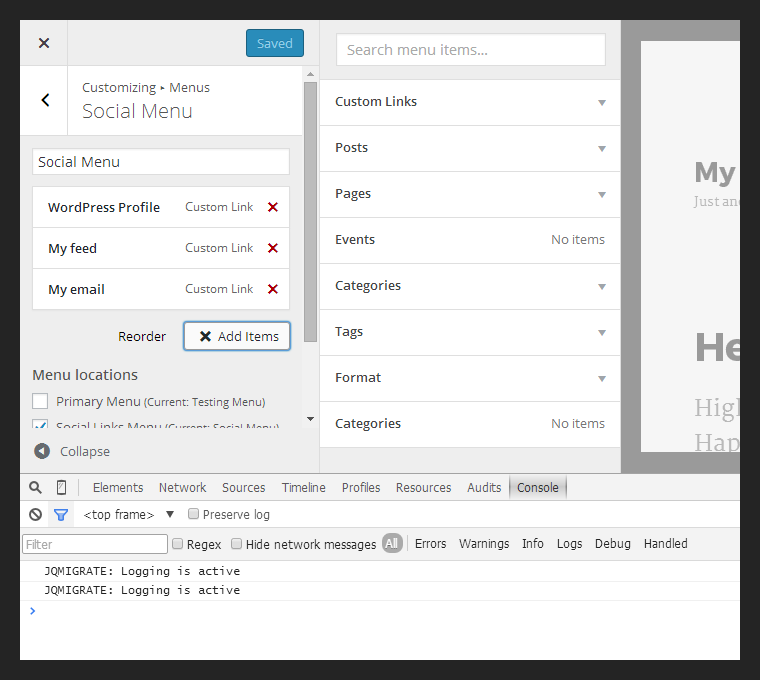Expand the Format section
The width and height of the screenshot is (760, 680).
(x=470, y=379)
